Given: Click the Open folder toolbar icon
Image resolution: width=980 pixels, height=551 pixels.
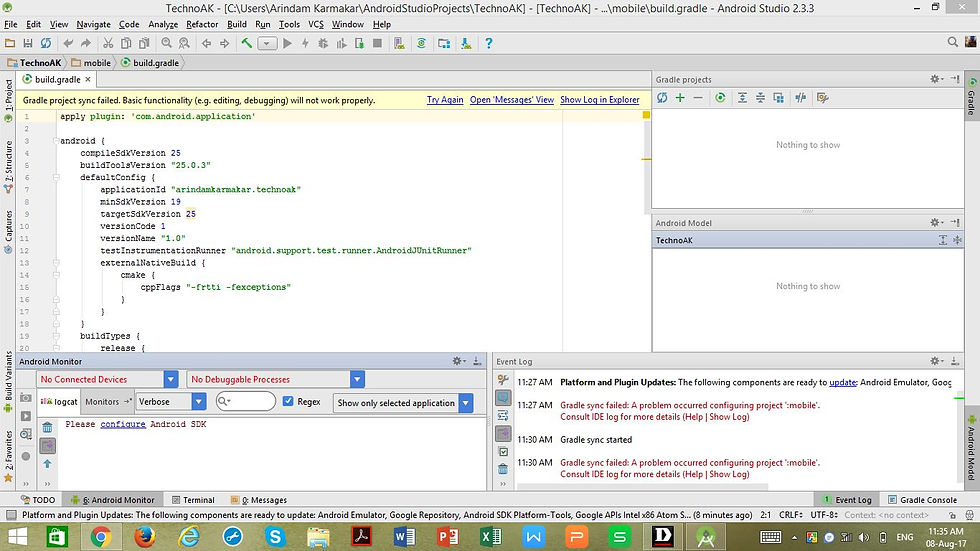Looking at the screenshot, I should (x=10, y=43).
